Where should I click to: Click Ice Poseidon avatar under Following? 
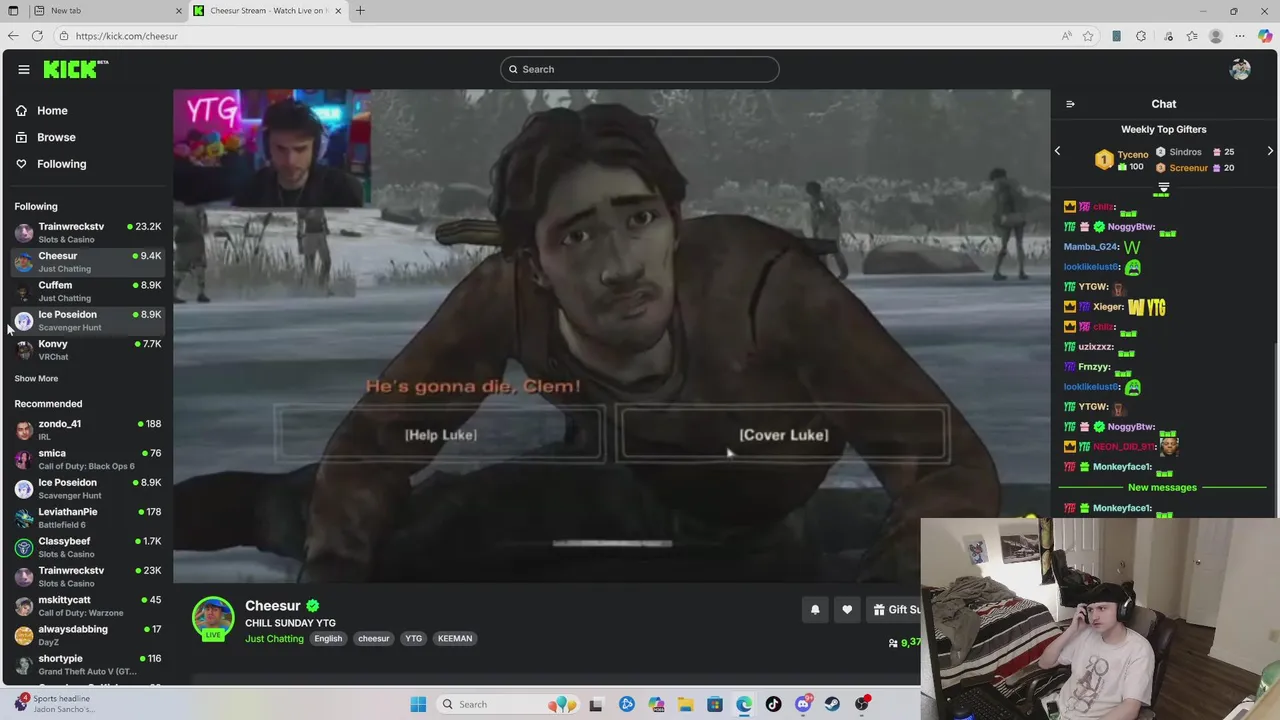(24, 321)
